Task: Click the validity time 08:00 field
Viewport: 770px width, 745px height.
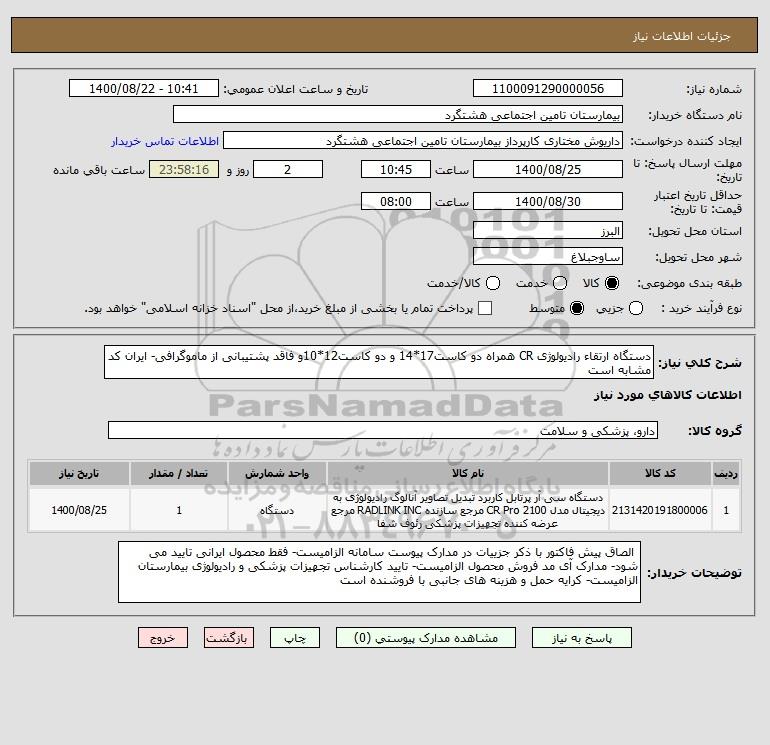Action: pyautogui.click(x=396, y=201)
